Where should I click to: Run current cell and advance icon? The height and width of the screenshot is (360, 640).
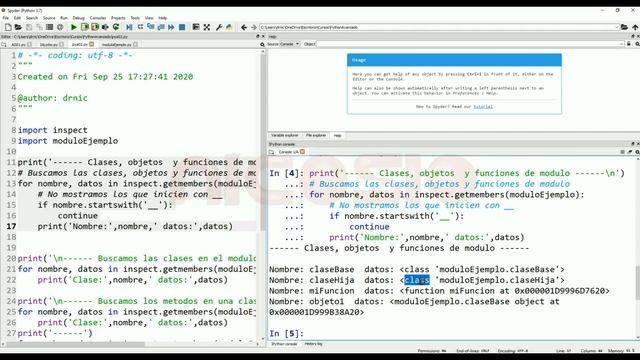tap(95, 27)
